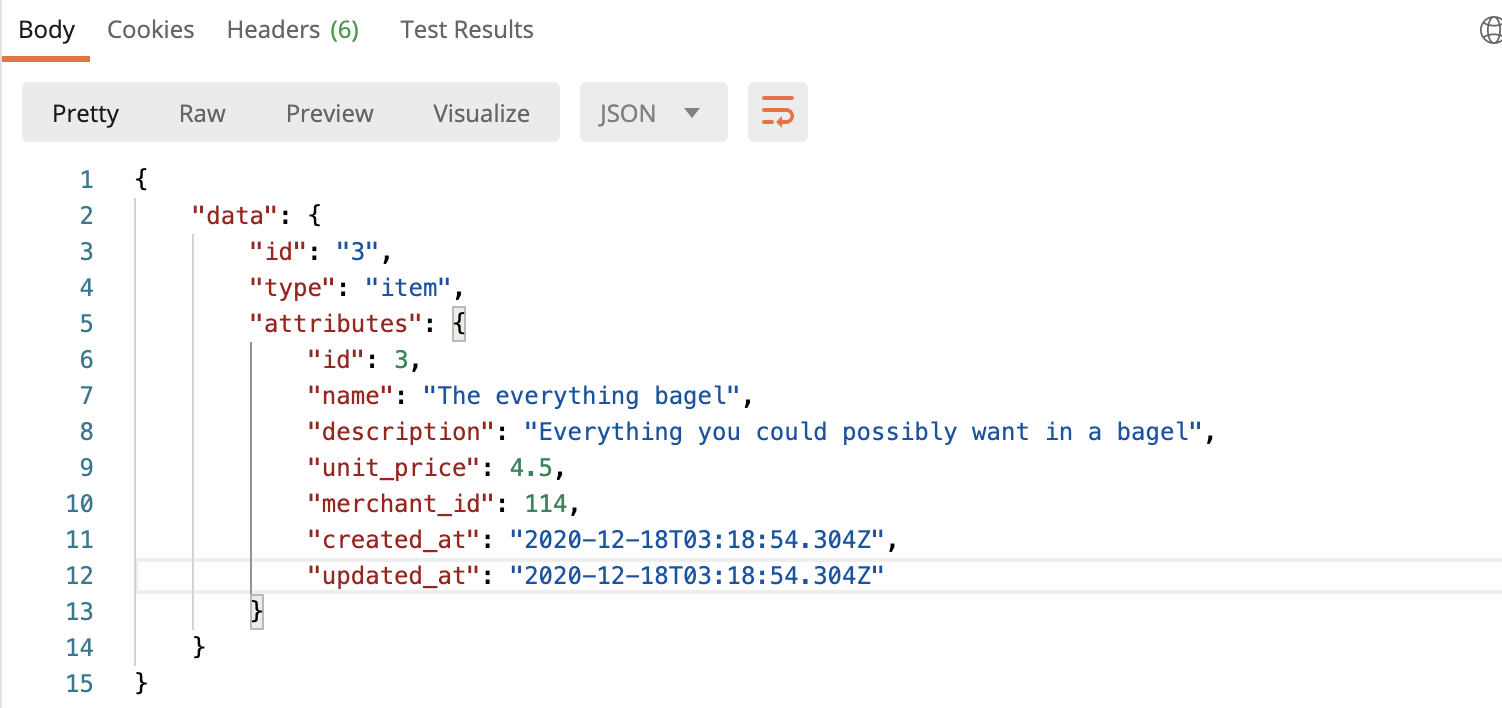The image size is (1502, 708).
Task: Click the description value about the bagel
Action: 862,432
